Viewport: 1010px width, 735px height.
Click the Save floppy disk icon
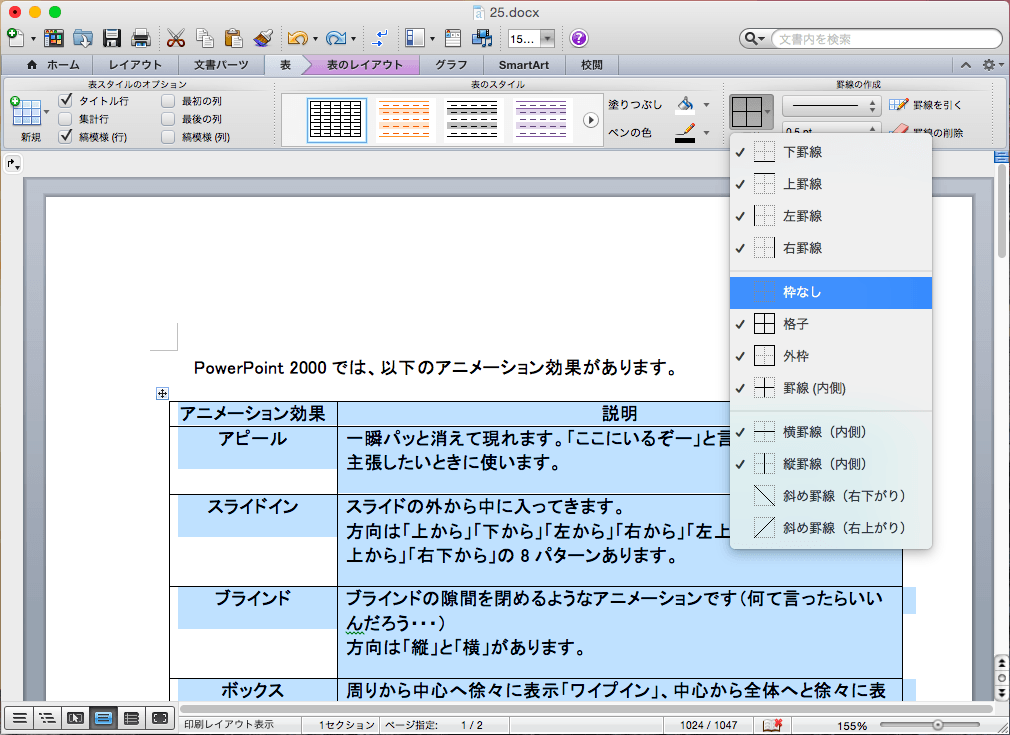click(112, 38)
